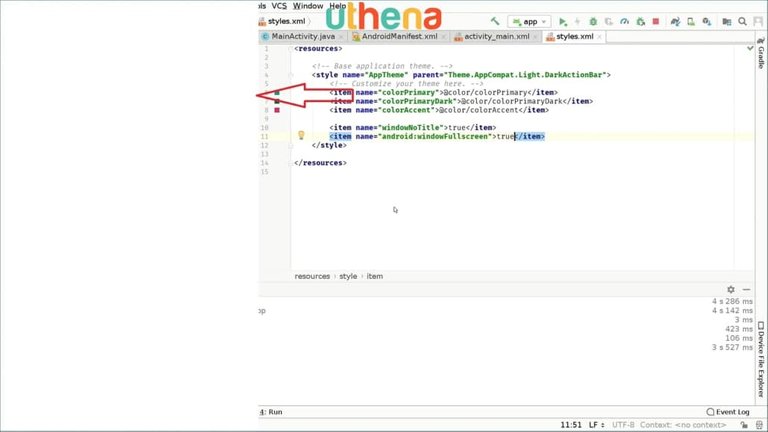The height and width of the screenshot is (432, 768).
Task: Close the AndroidManifest.xml tab
Action: tap(443, 37)
